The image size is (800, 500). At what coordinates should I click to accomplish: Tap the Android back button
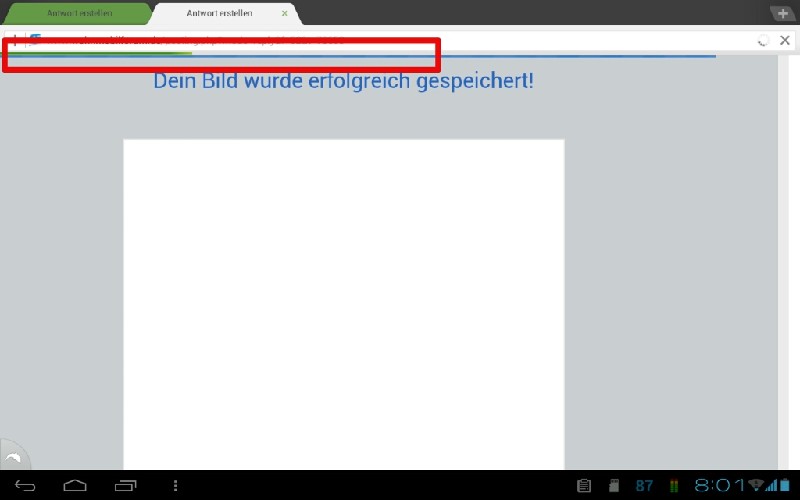[25, 486]
